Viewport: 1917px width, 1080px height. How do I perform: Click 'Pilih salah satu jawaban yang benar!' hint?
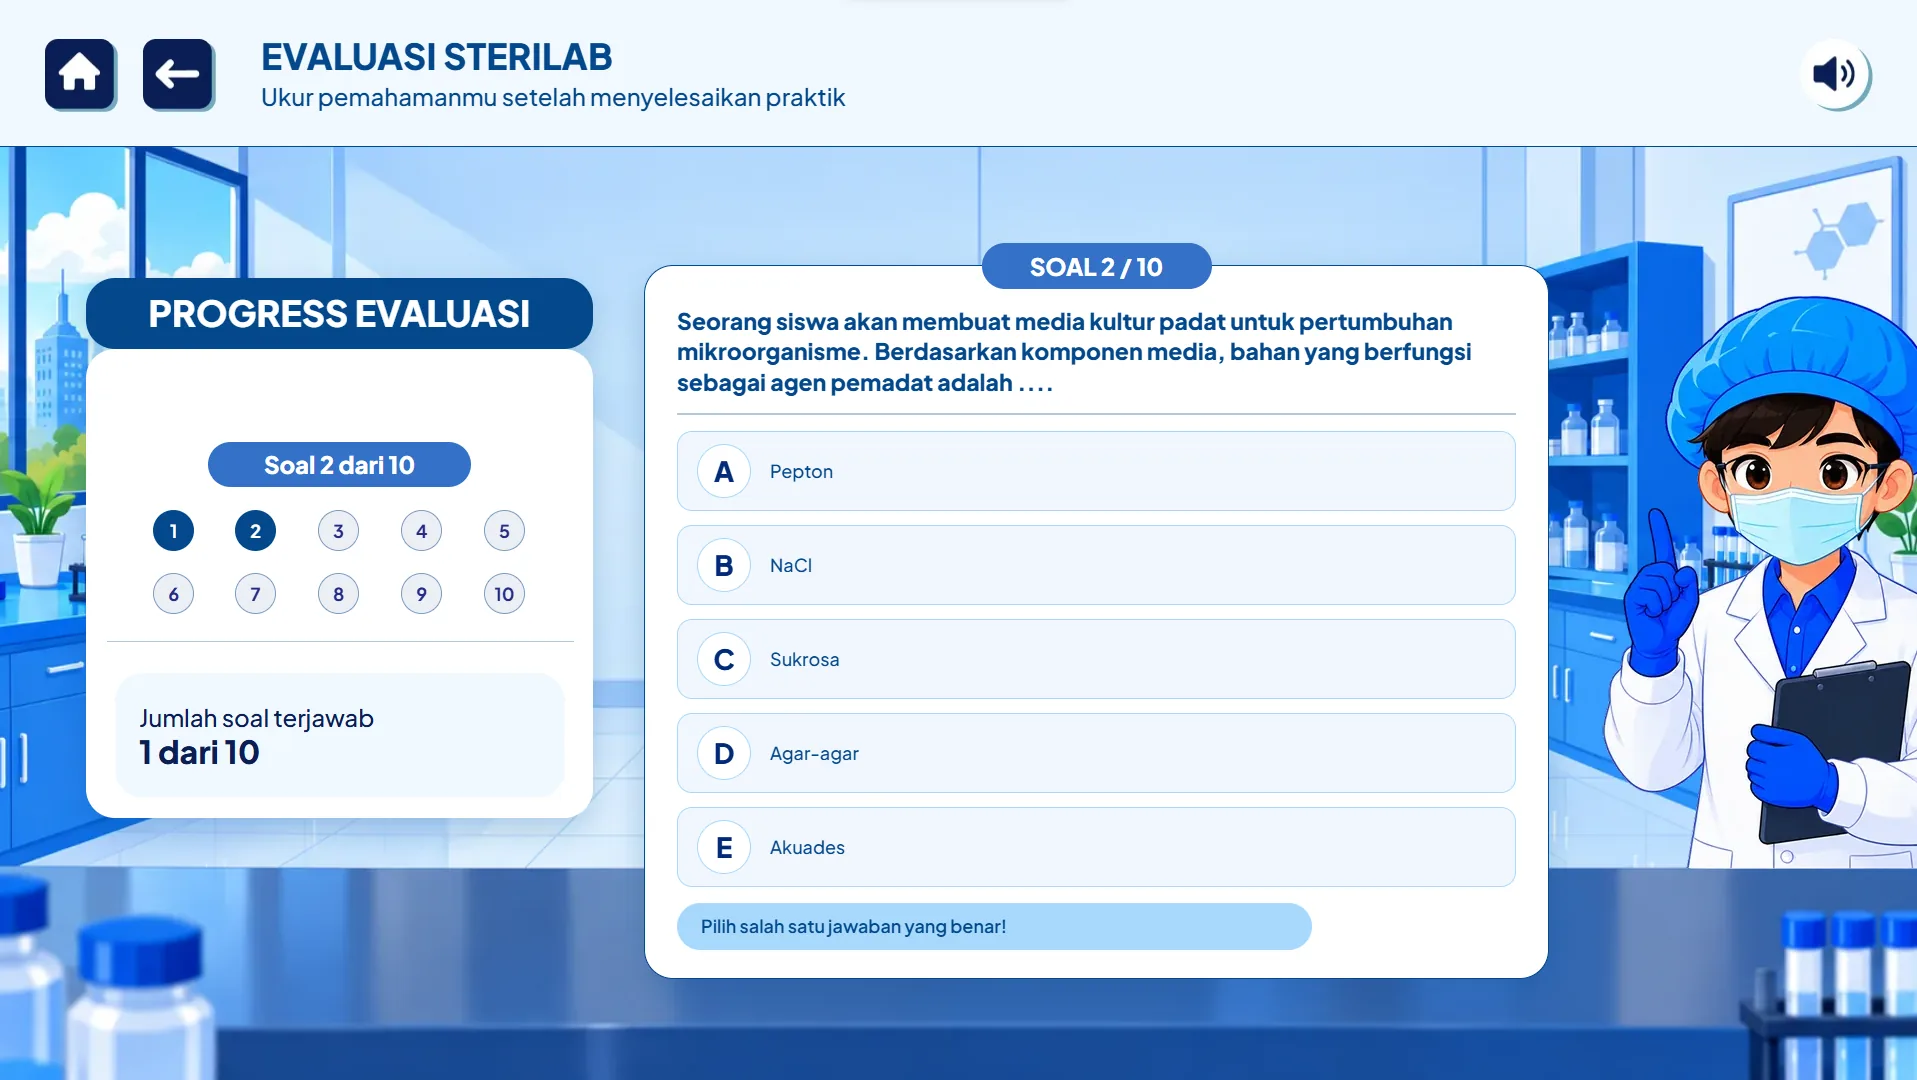tap(994, 927)
